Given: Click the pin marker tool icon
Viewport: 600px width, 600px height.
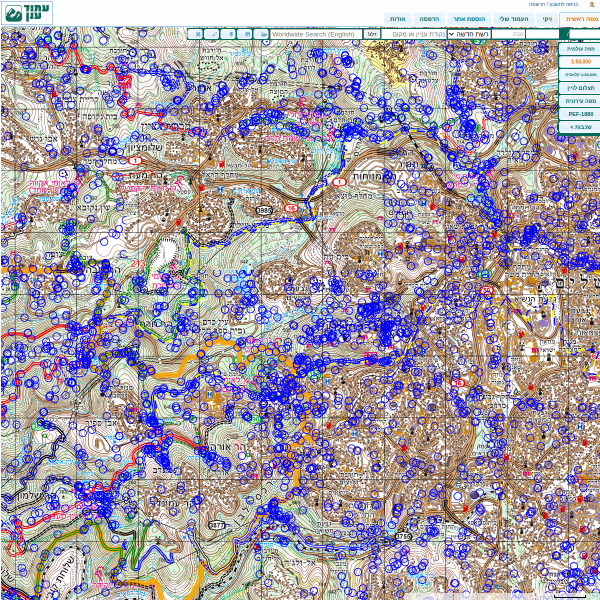Looking at the screenshot, I should point(228,34).
